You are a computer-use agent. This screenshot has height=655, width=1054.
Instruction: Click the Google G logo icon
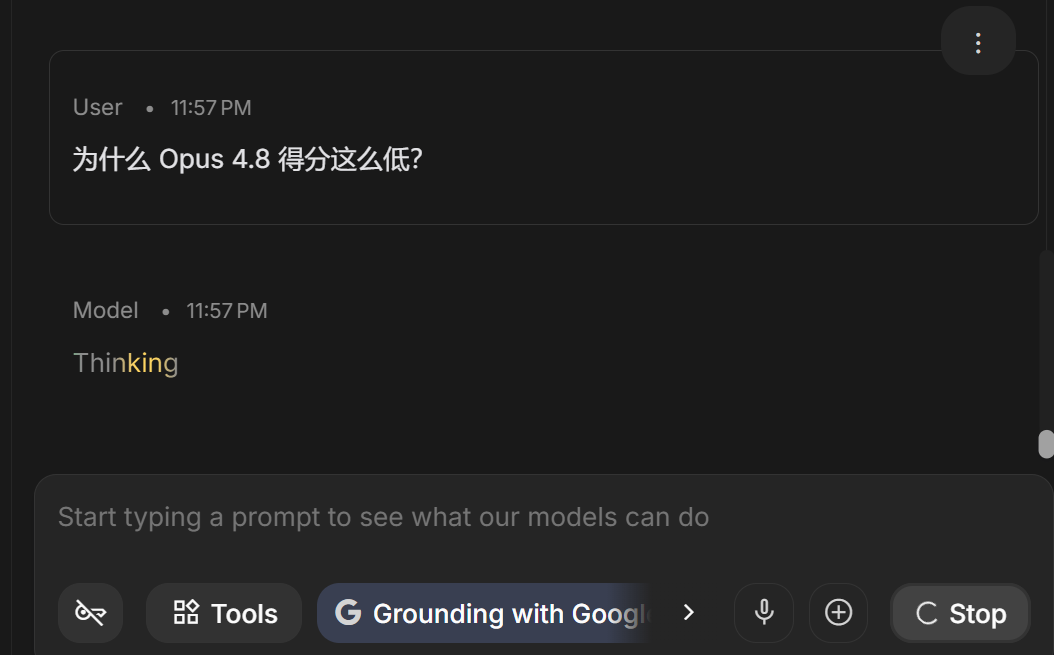coord(348,613)
